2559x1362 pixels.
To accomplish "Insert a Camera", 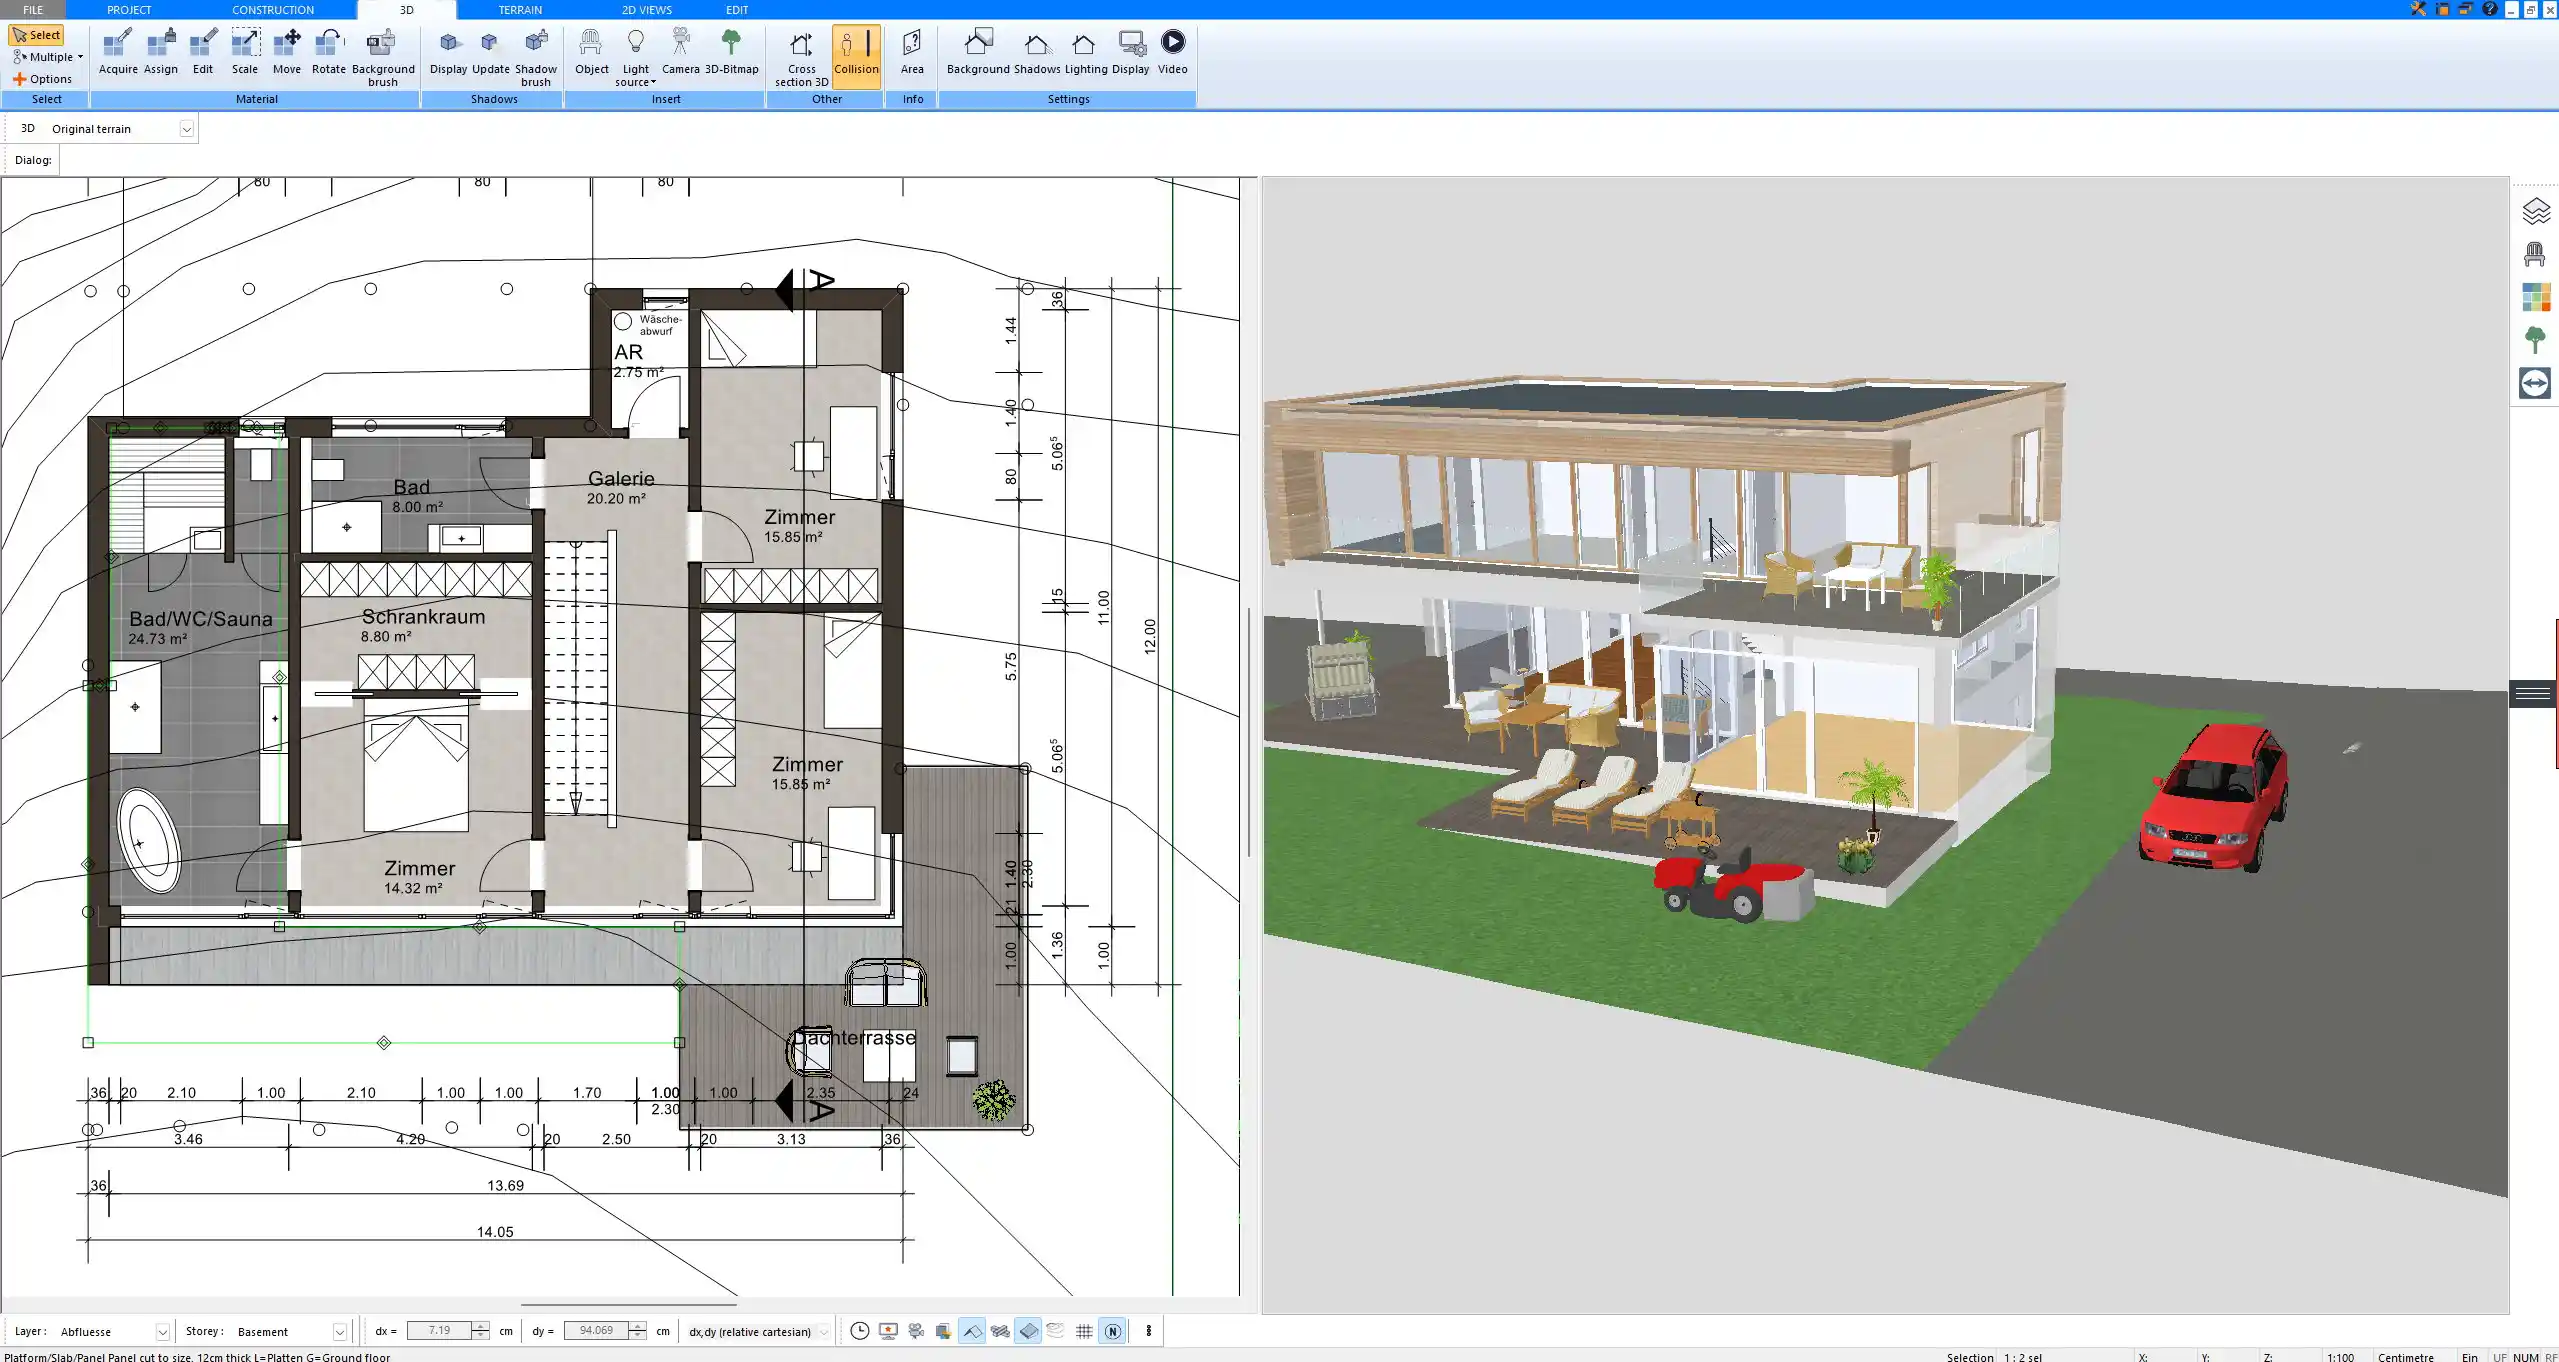I will 680,52.
